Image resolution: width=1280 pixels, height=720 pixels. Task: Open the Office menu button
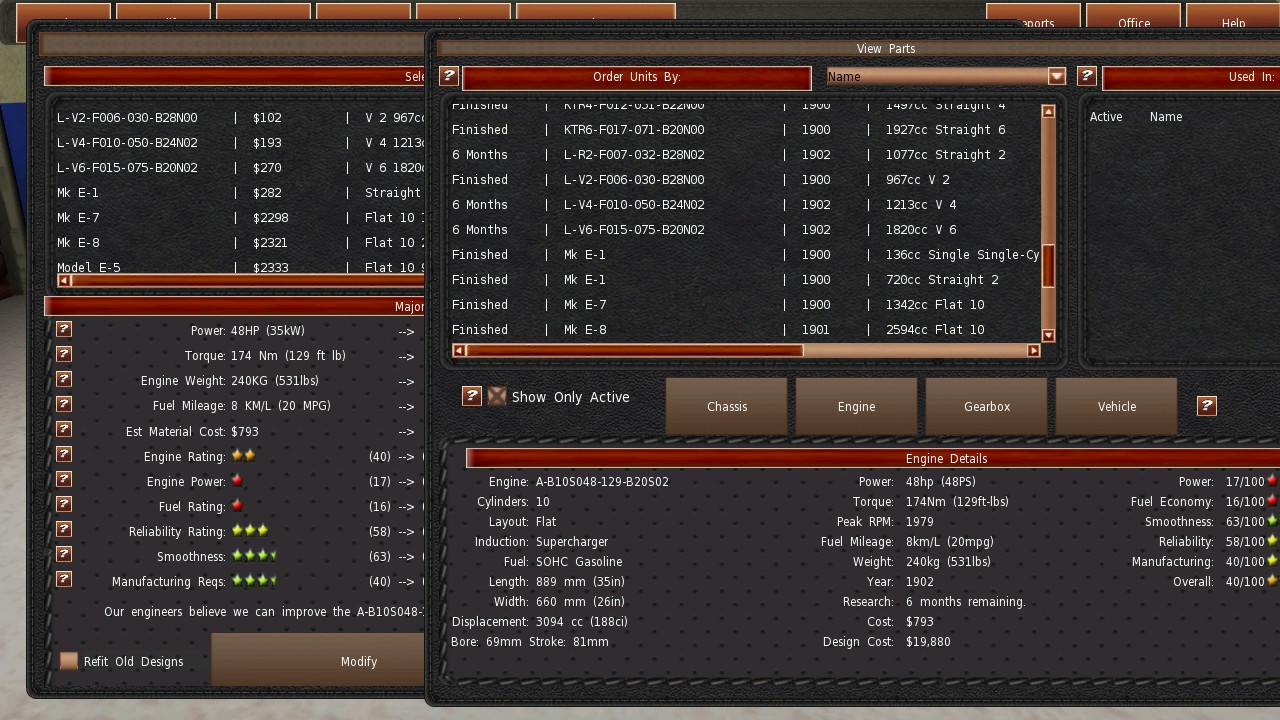(x=1133, y=22)
